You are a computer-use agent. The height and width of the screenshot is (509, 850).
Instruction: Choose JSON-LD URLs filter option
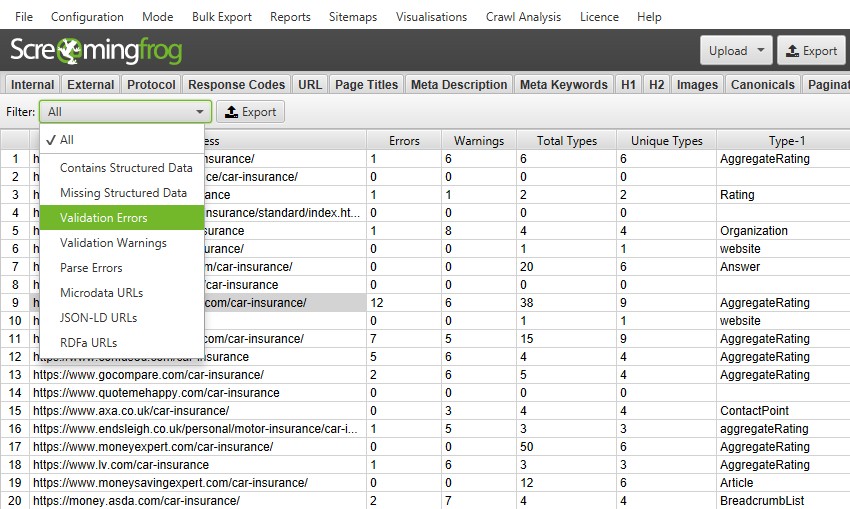click(x=98, y=318)
